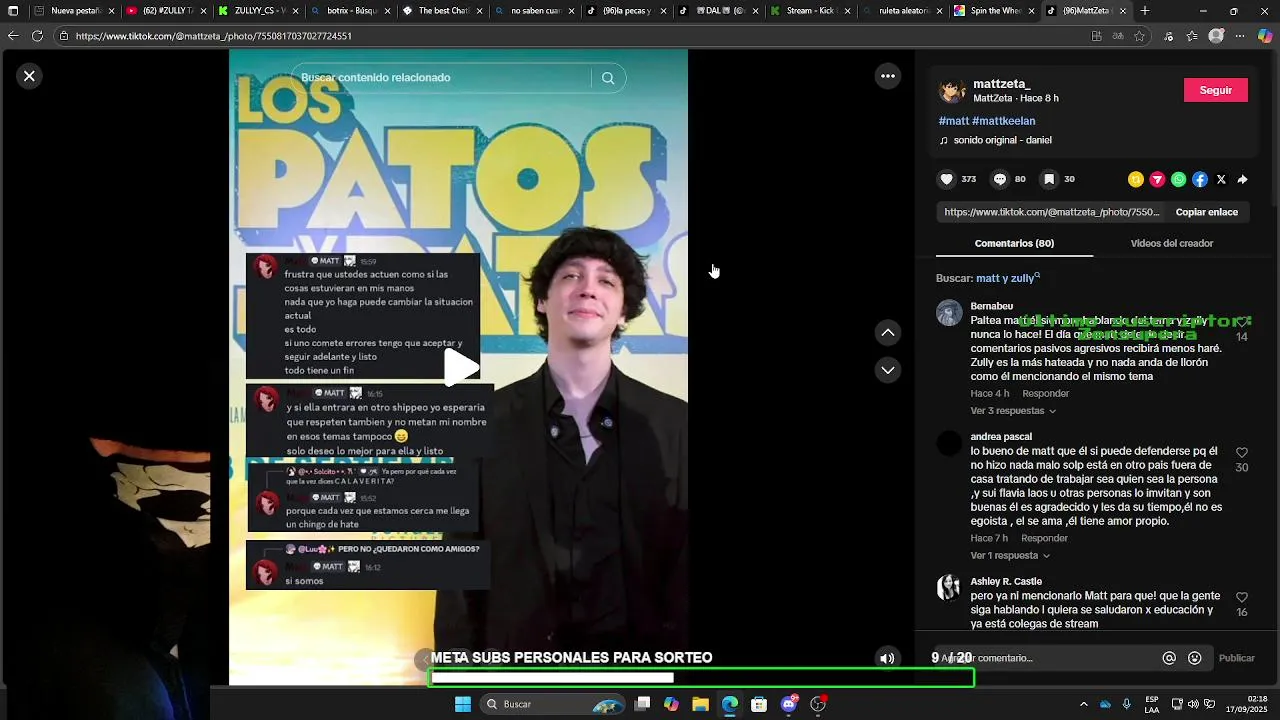Open the commenter name 'andrea pascal'
Image resolution: width=1280 pixels, height=720 pixels.
pos(1000,437)
